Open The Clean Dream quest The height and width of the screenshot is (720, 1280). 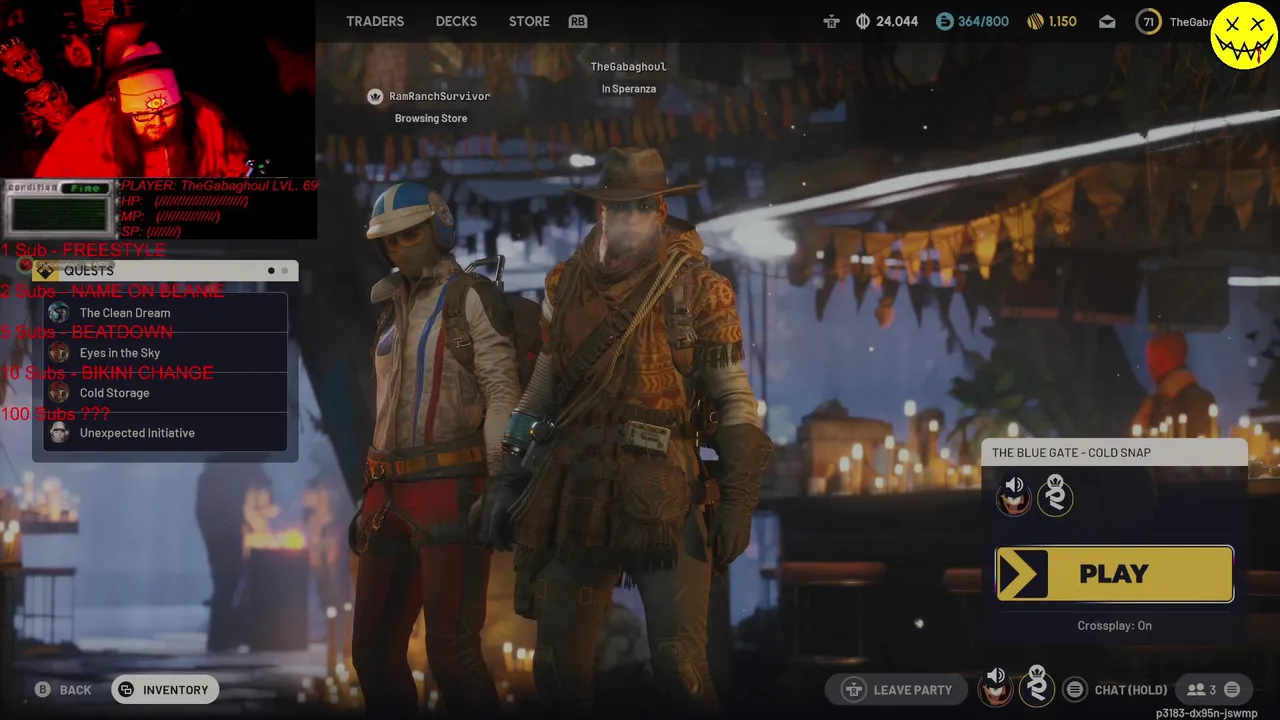[x=166, y=313]
